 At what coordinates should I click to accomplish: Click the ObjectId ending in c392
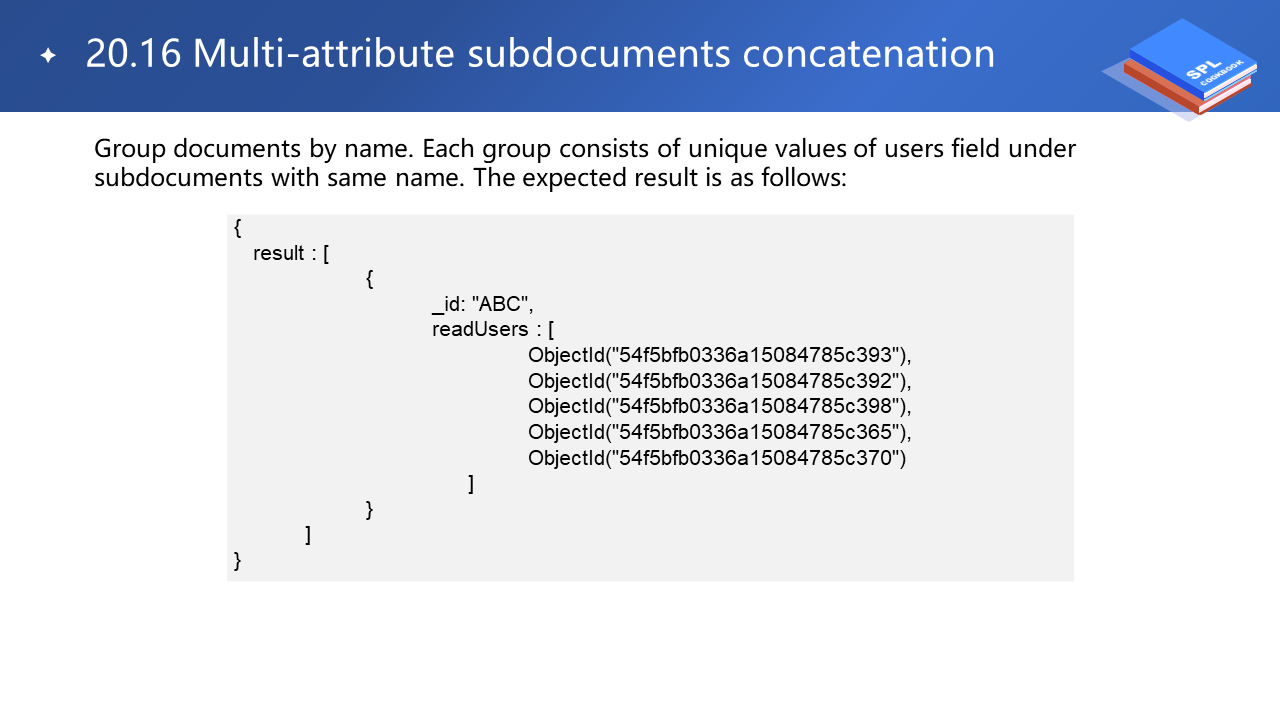pos(720,381)
